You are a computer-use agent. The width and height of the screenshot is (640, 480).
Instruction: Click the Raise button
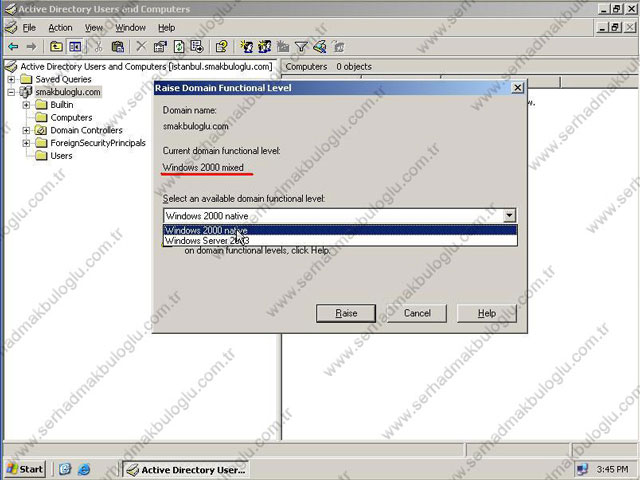(346, 313)
